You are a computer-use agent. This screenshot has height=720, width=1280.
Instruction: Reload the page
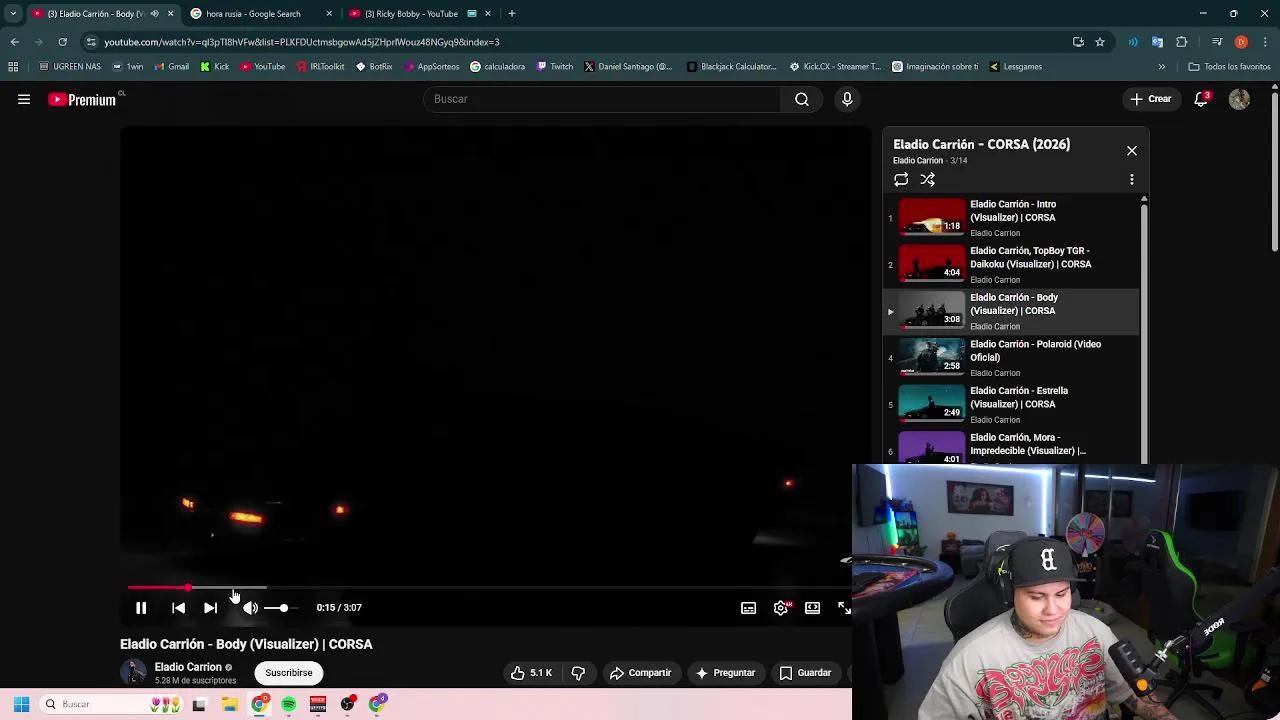click(62, 42)
